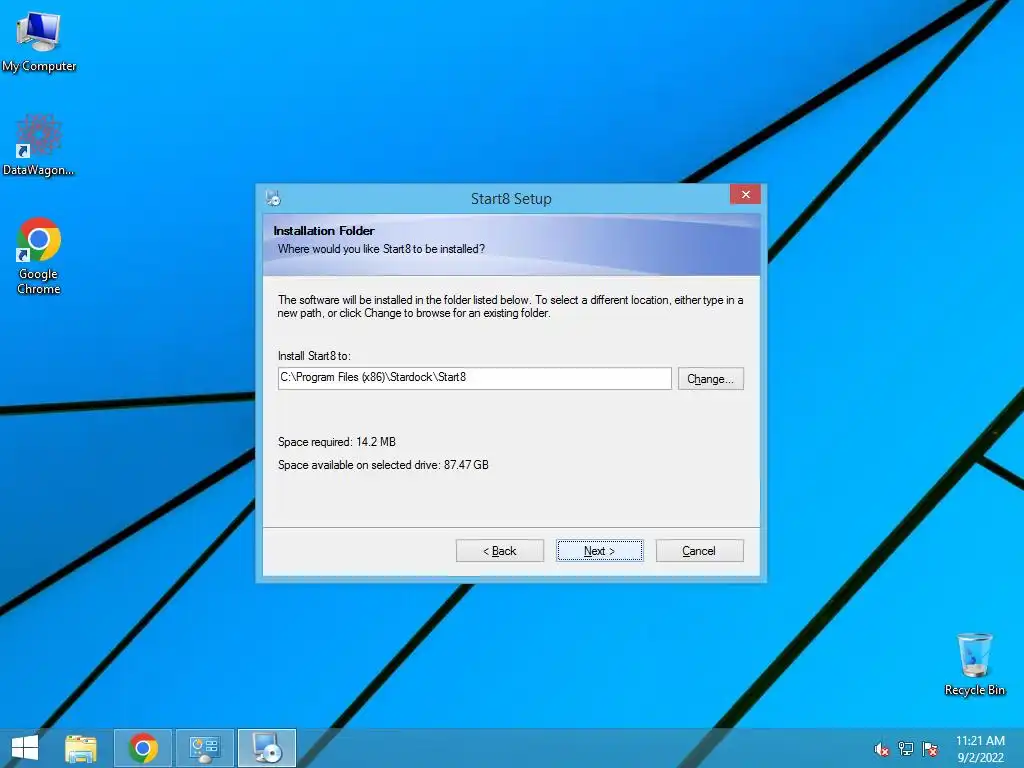Click the network tray icon

tap(906, 749)
